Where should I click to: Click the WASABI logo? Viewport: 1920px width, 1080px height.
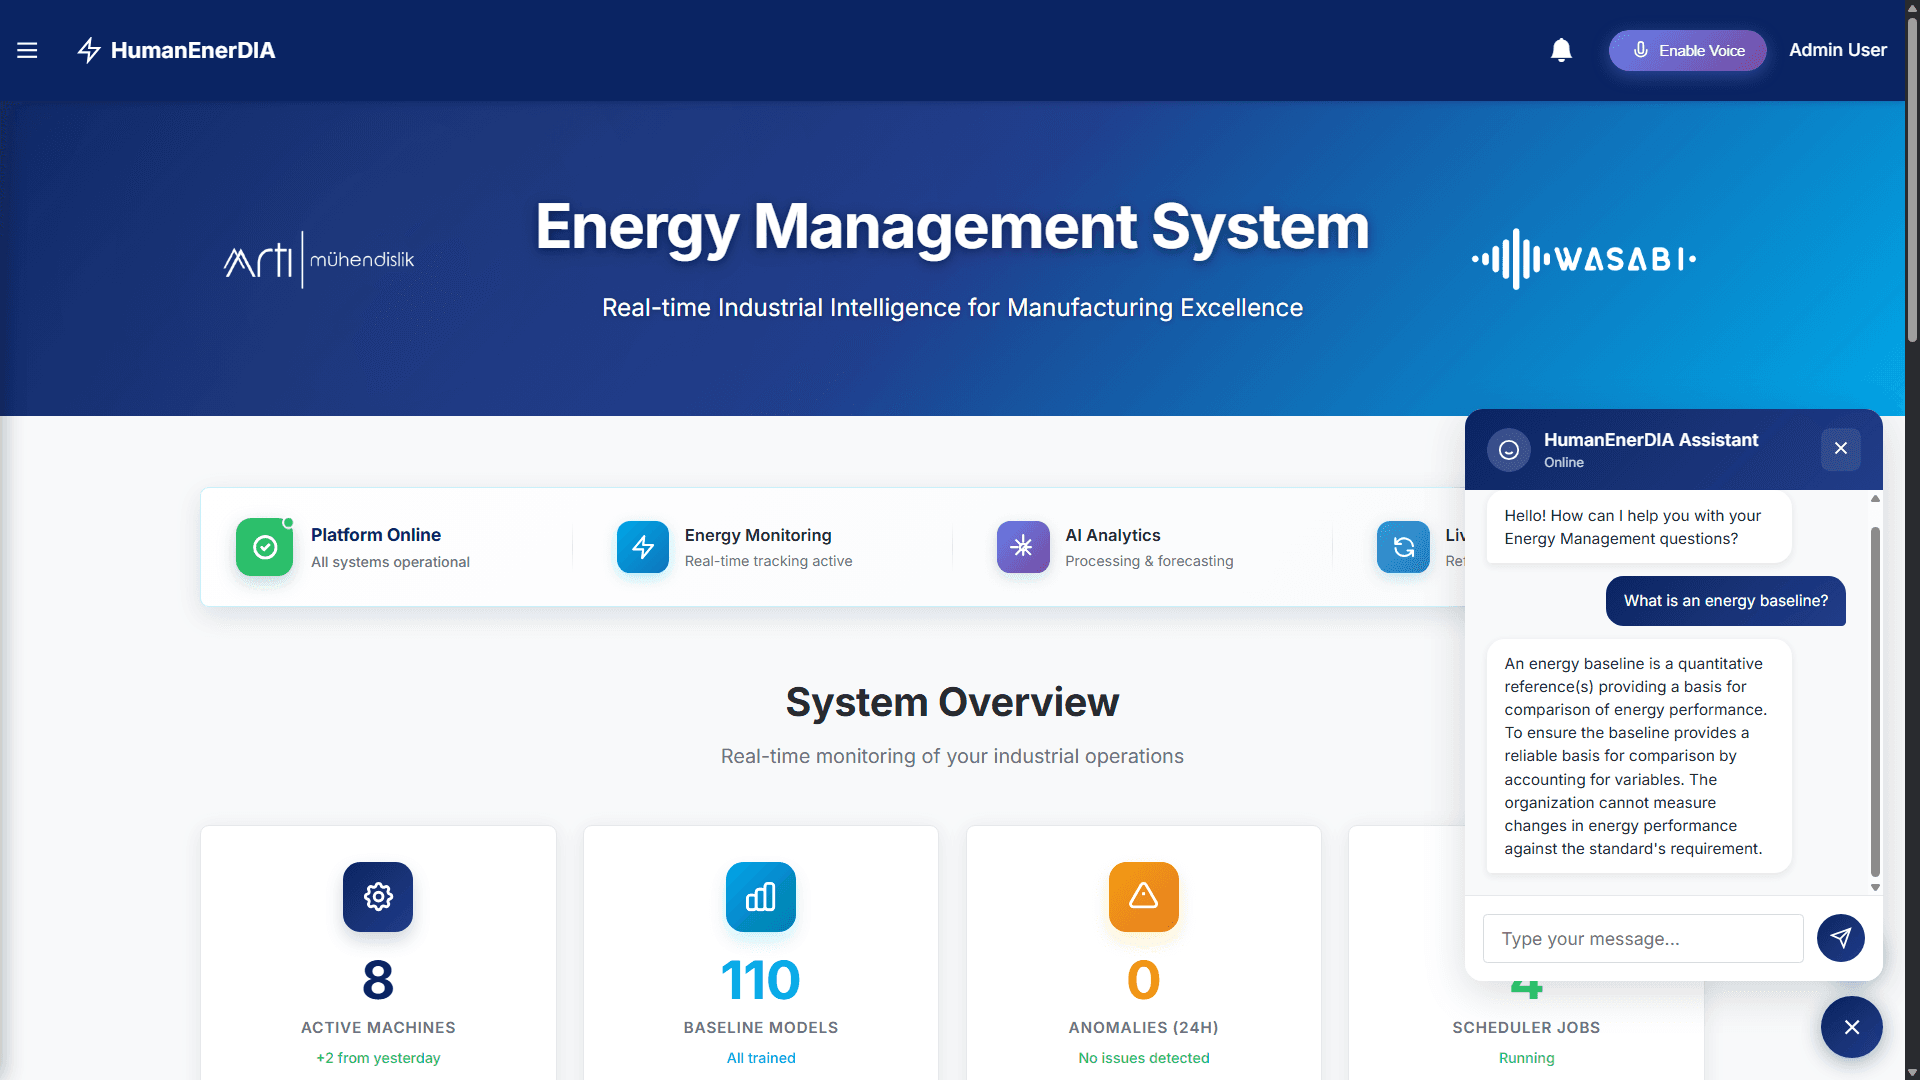pyautogui.click(x=1583, y=259)
